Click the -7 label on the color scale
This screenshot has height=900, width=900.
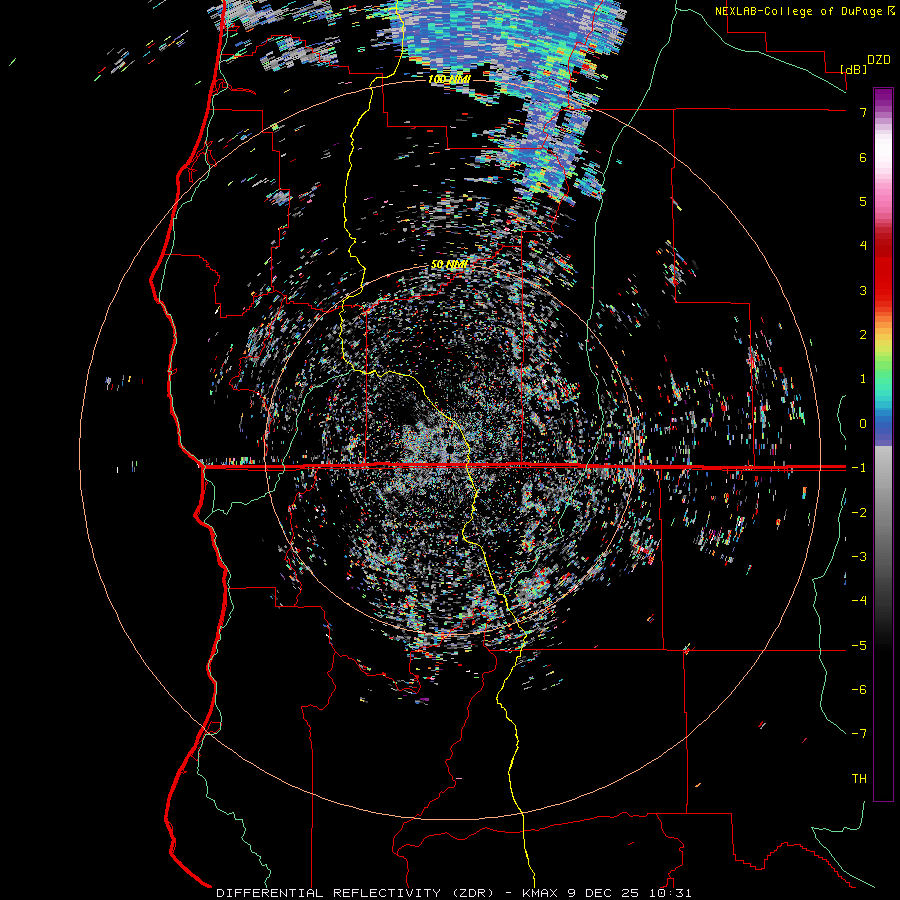[x=859, y=734]
